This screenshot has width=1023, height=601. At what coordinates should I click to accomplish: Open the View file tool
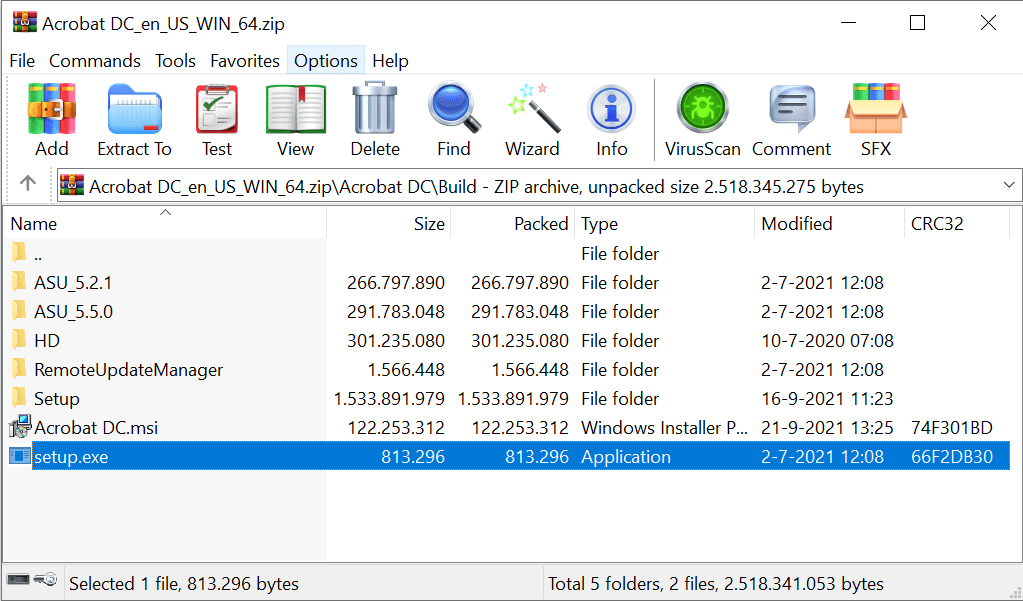[x=294, y=119]
